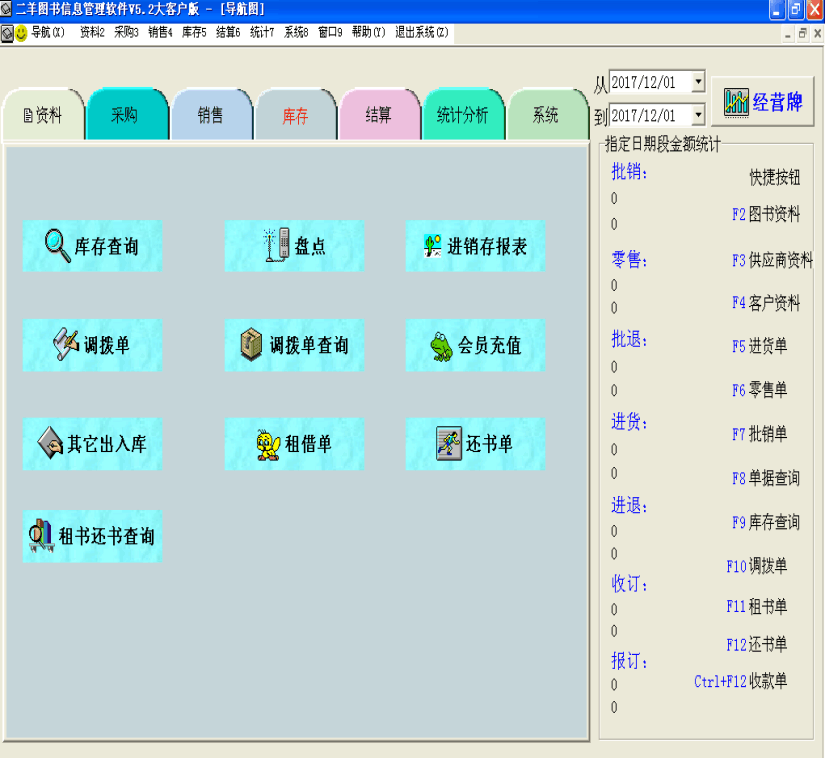826x759 pixels.
Task: Select the 库存 tab
Action: [x=294, y=115]
